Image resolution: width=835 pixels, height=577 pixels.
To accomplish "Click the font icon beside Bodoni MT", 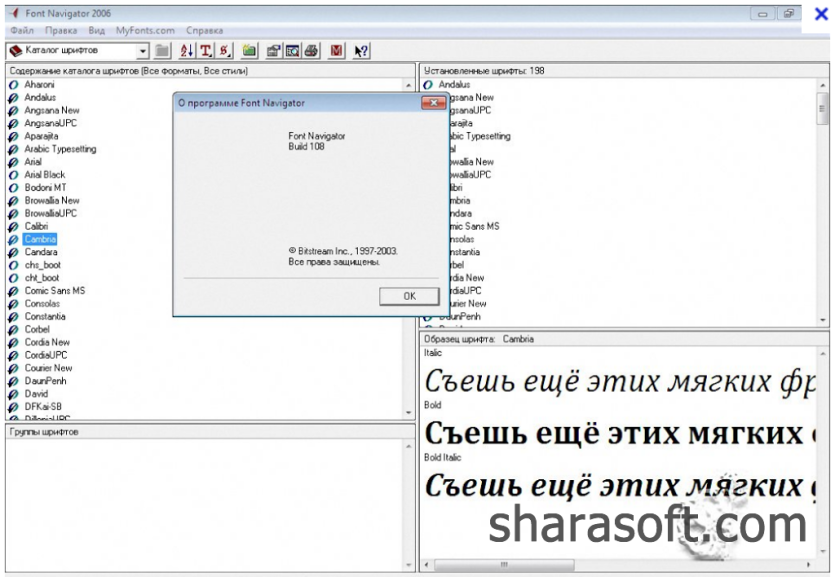I will 14,188.
